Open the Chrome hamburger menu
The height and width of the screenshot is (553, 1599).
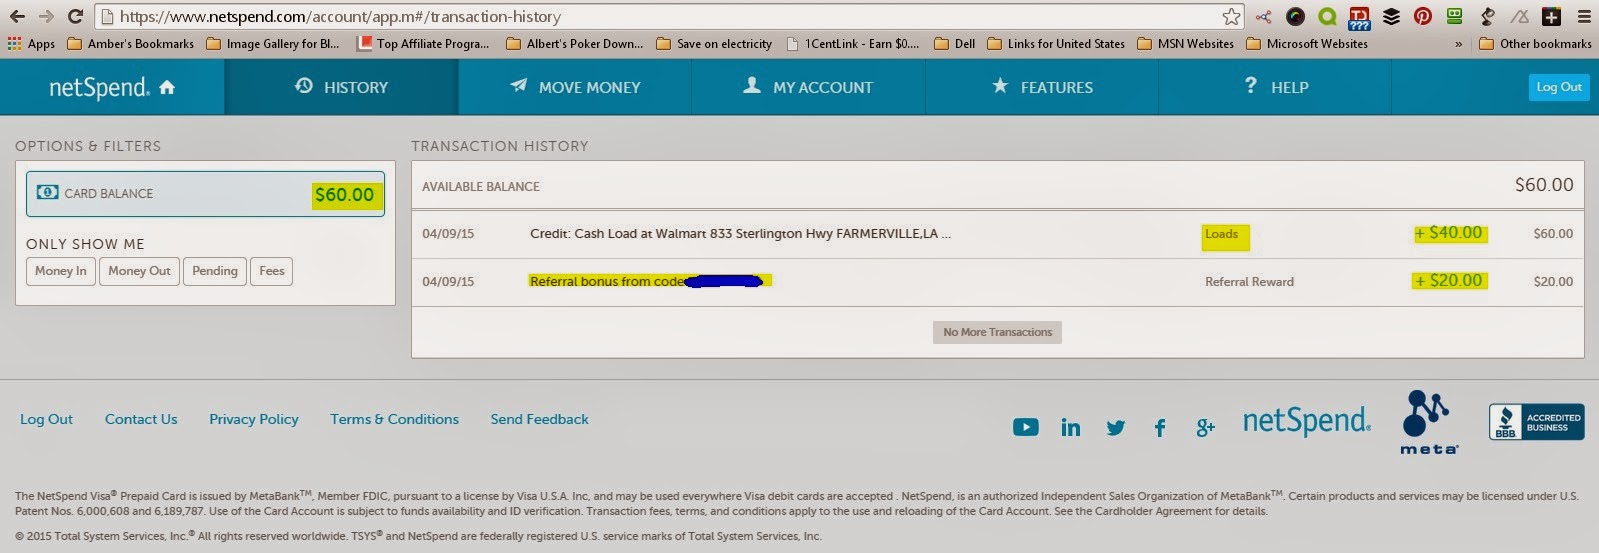coord(1584,16)
